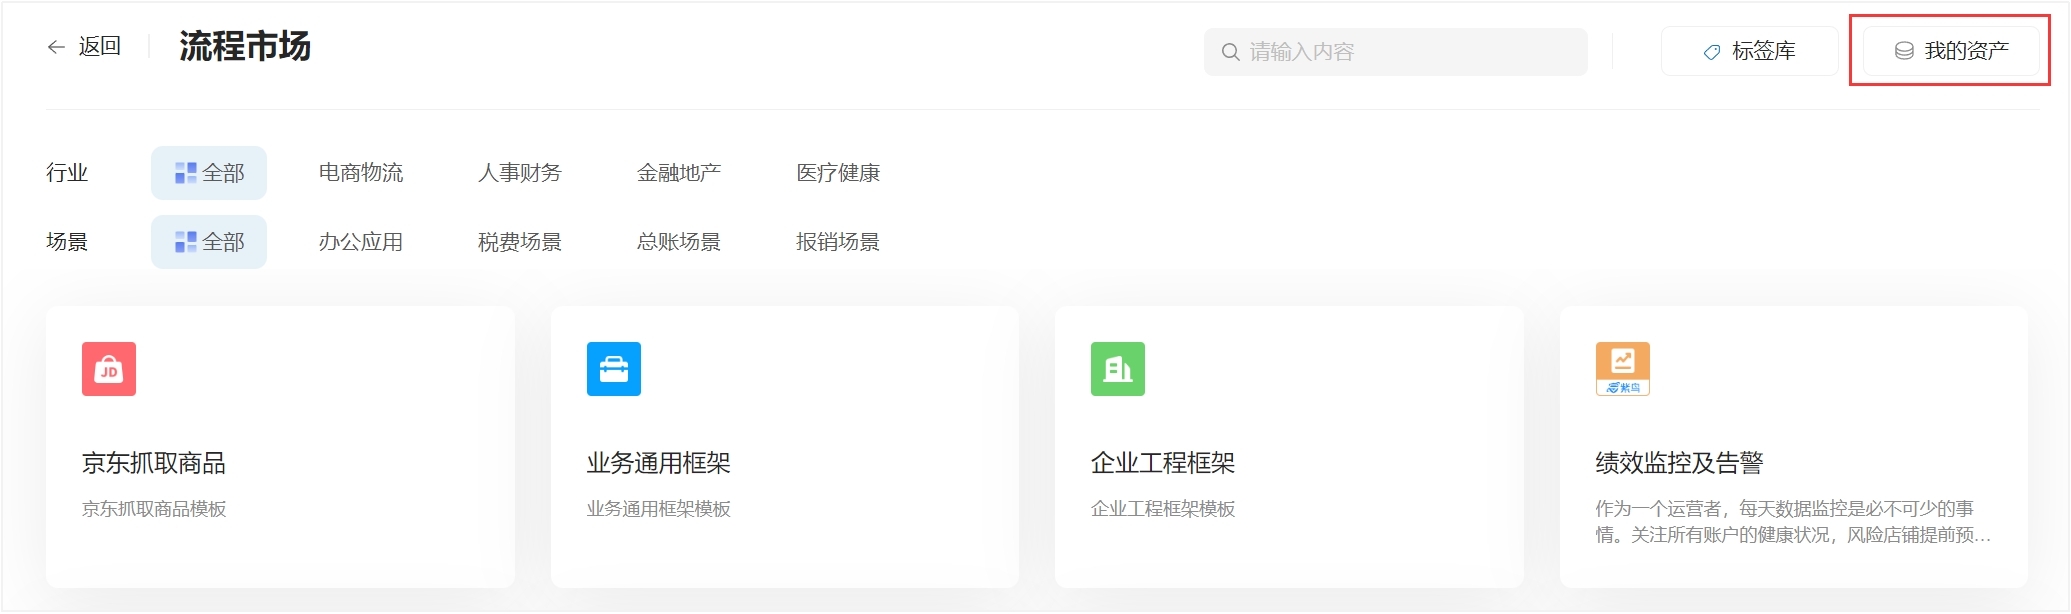Open the 我的资产 page
Image resolution: width=2071 pixels, height=614 pixels.
tap(1951, 51)
